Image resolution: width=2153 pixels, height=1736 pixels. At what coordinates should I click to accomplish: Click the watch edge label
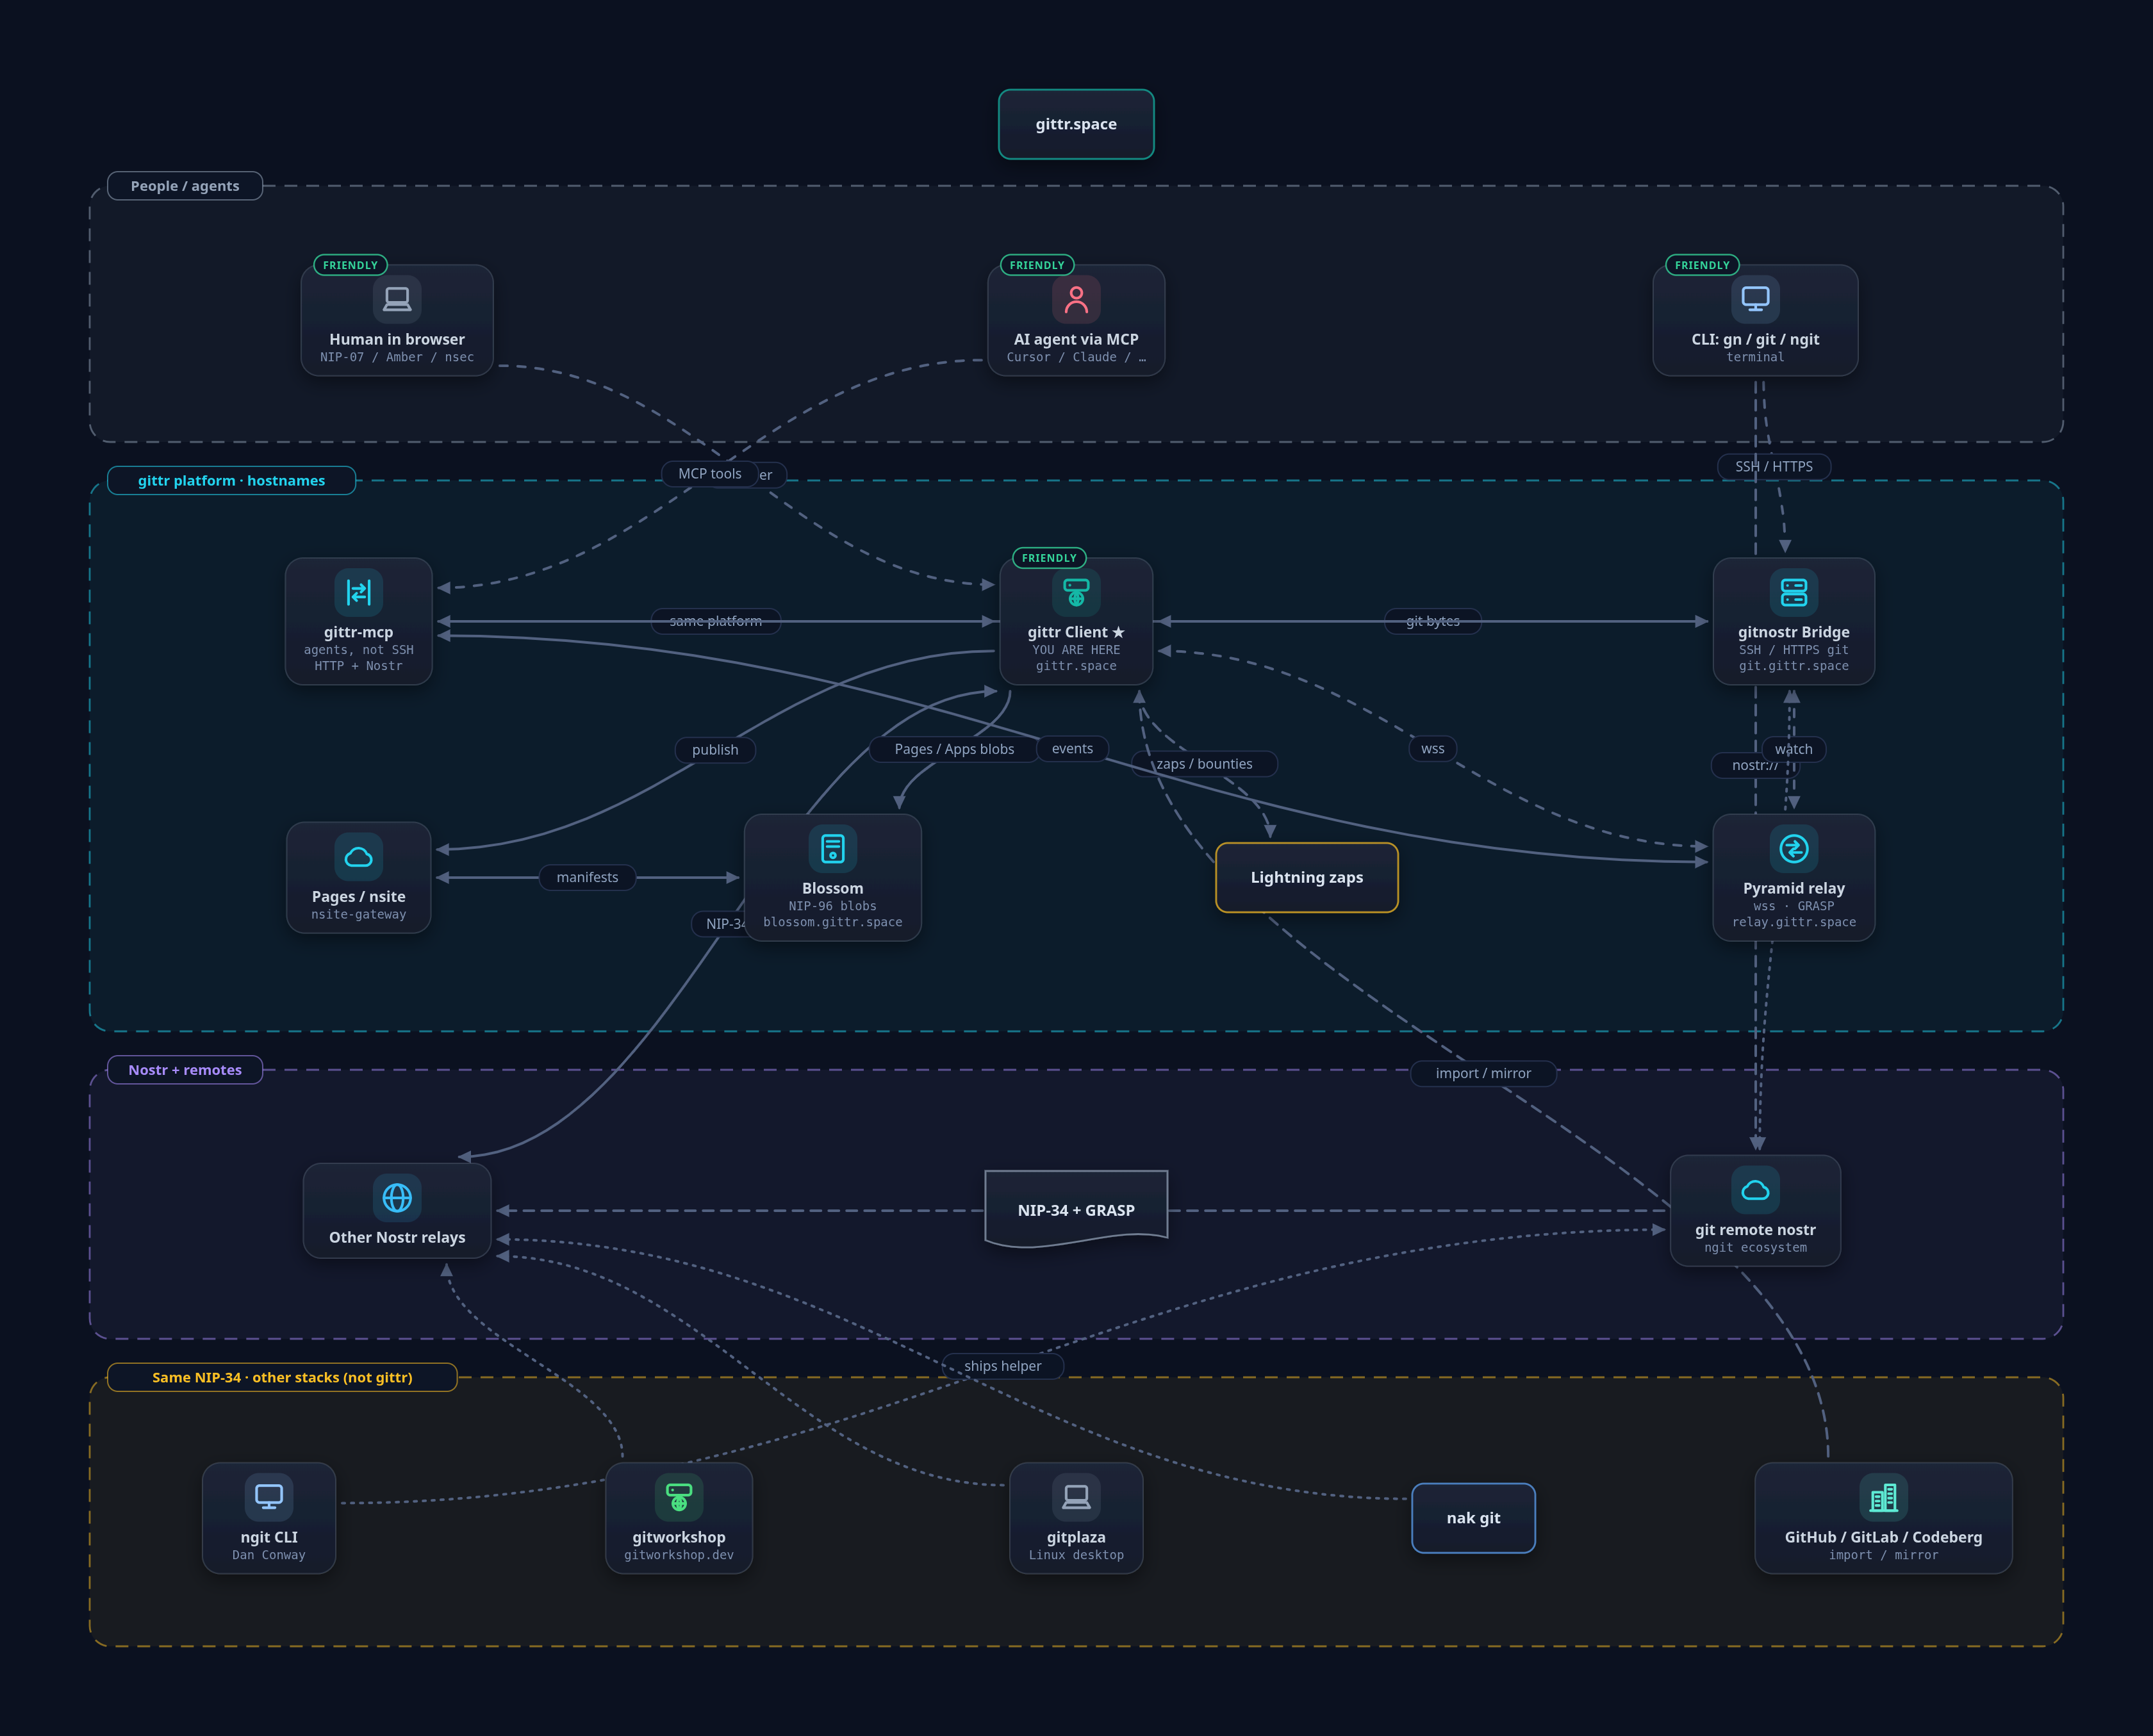tap(1793, 749)
